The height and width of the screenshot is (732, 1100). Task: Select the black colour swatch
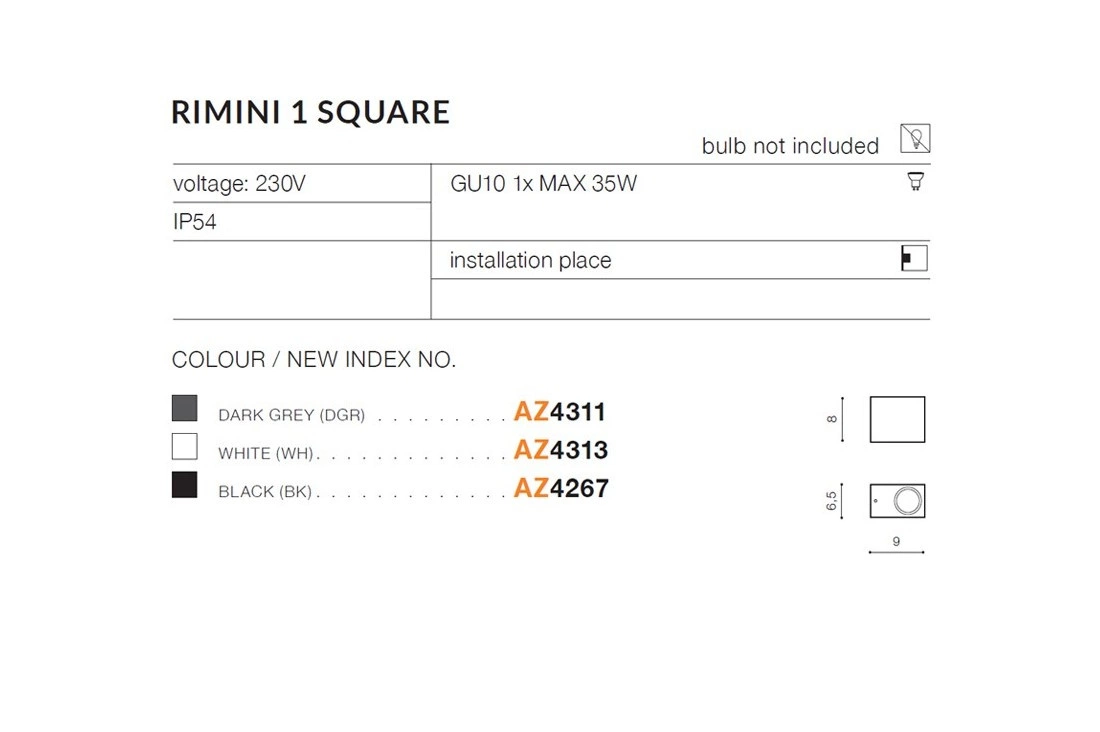click(185, 486)
